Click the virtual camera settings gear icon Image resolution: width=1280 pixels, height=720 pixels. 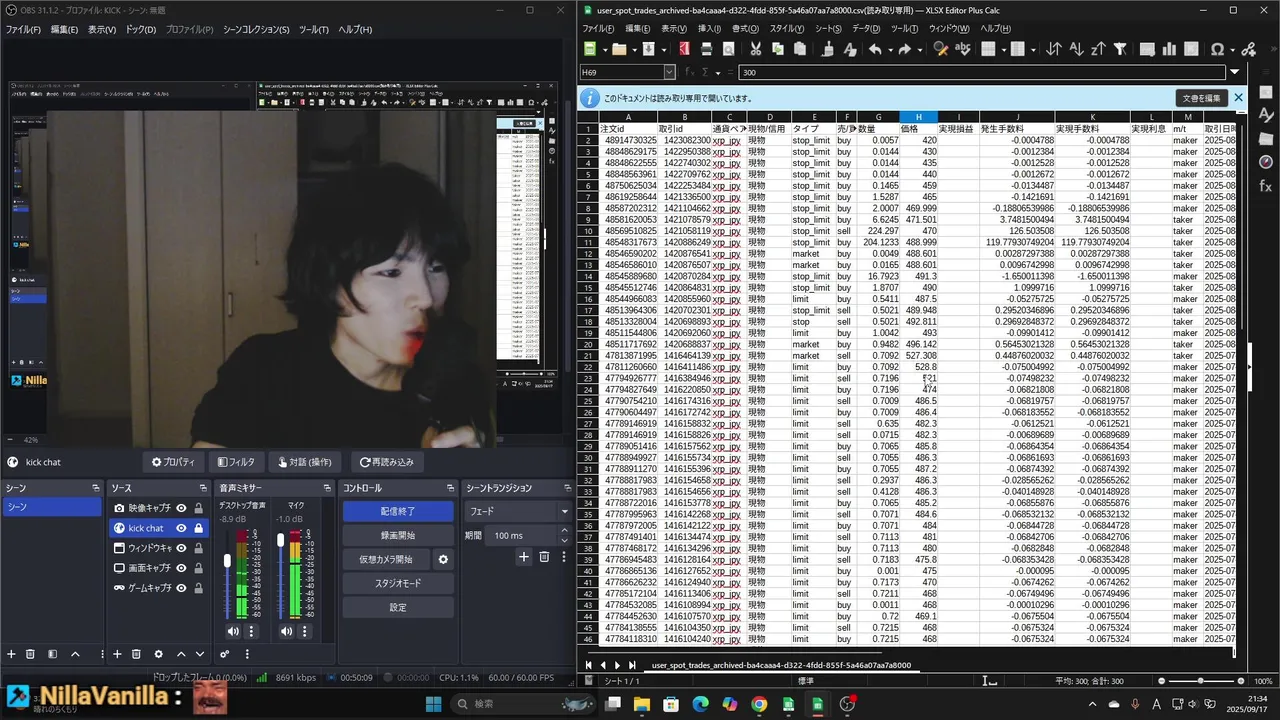click(x=443, y=559)
